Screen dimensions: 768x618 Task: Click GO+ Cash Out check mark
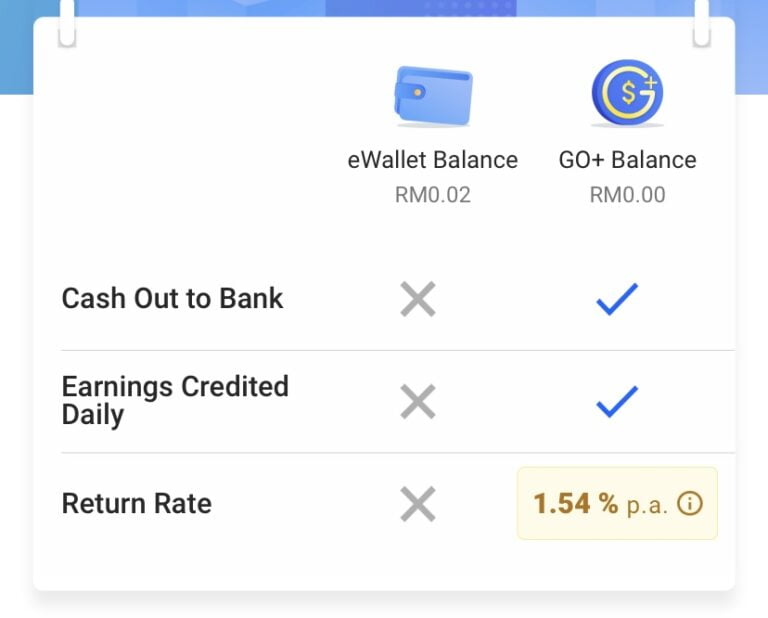(x=617, y=299)
